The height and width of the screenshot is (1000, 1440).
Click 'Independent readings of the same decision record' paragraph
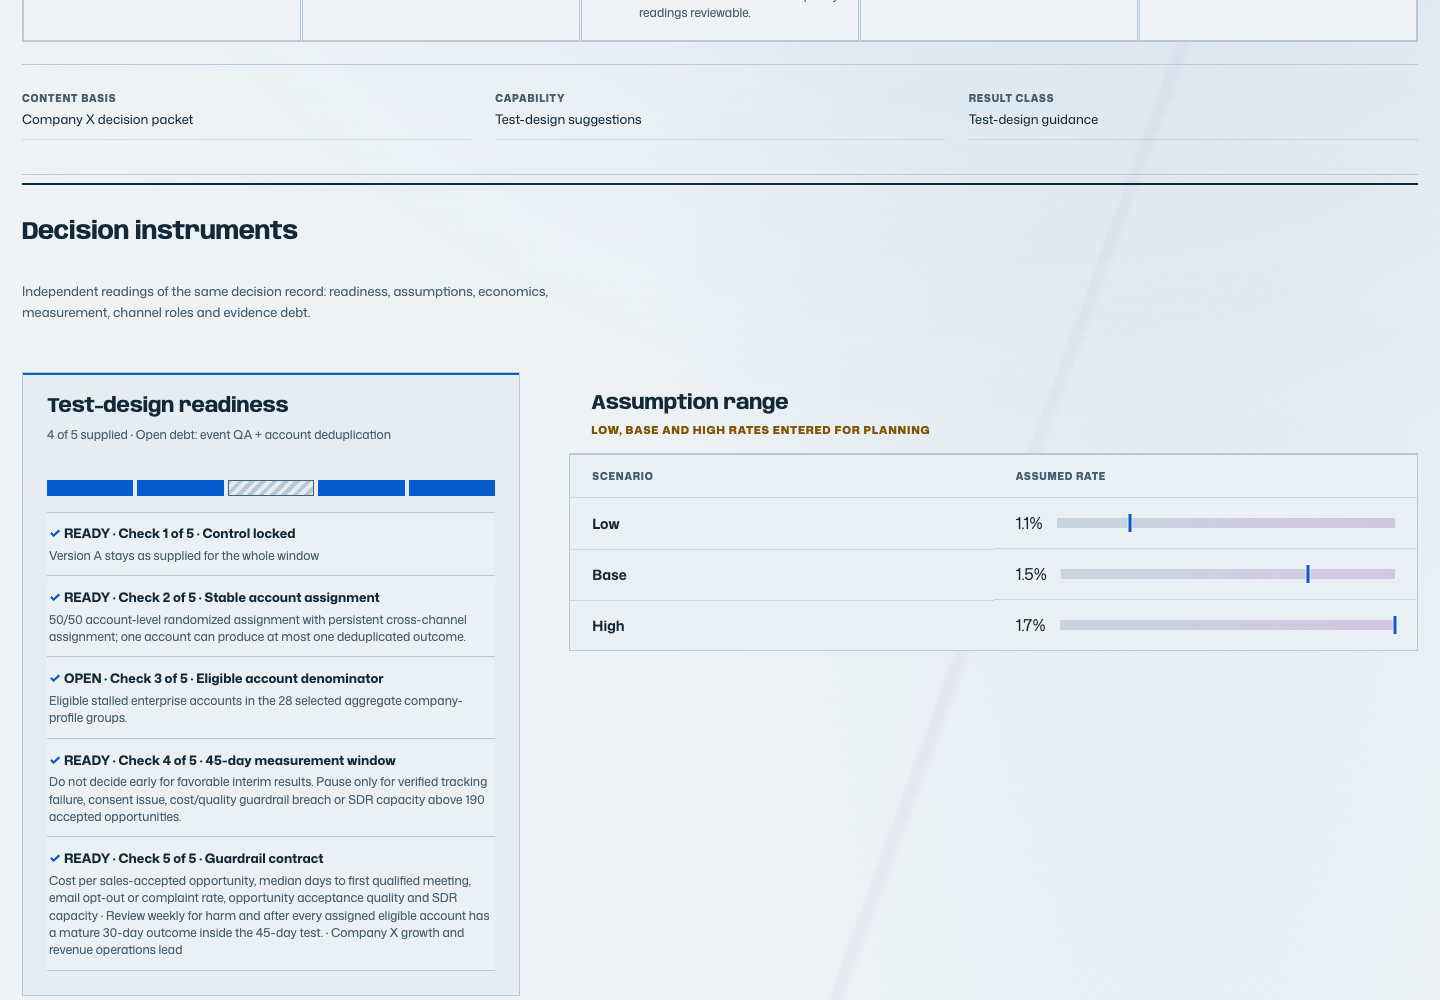(285, 302)
